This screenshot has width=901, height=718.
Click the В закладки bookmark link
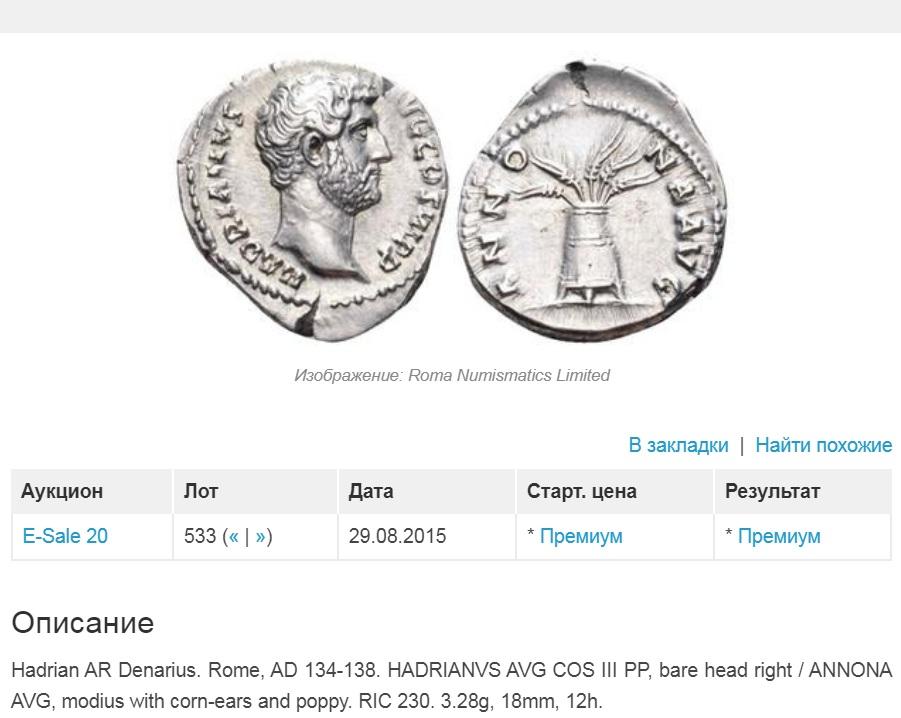pyautogui.click(x=678, y=445)
